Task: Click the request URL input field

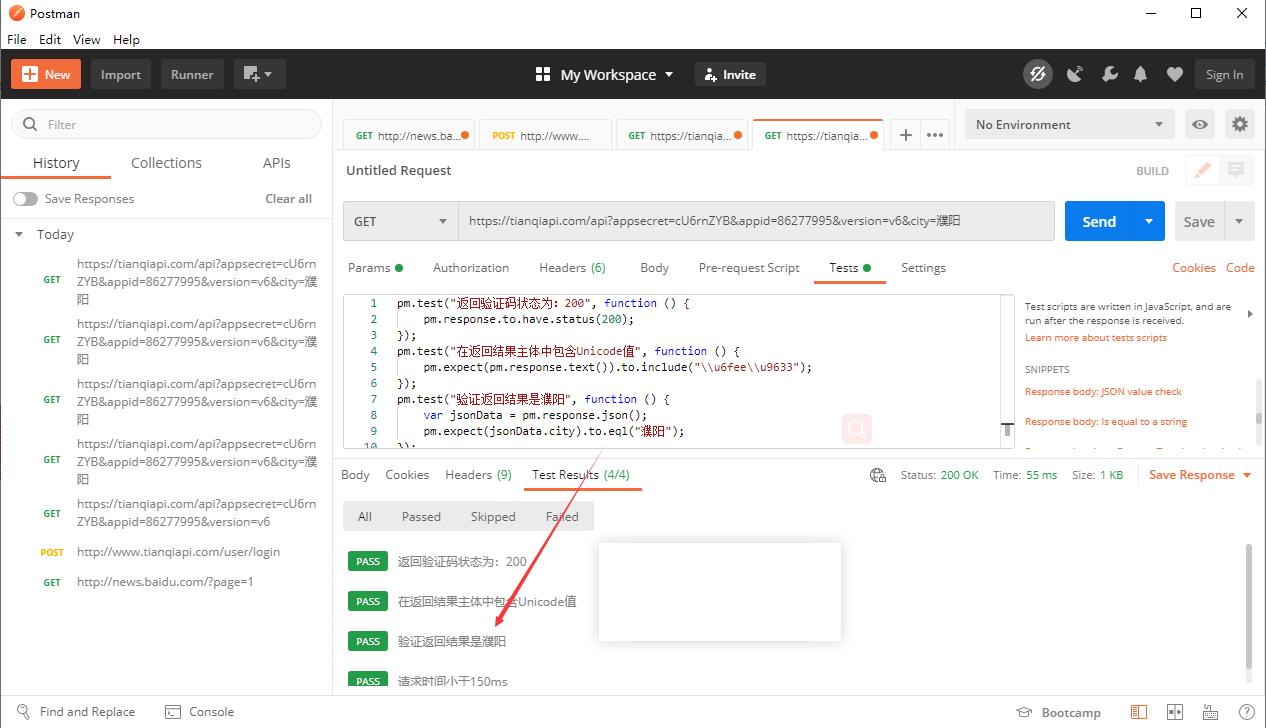Action: pyautogui.click(x=756, y=221)
